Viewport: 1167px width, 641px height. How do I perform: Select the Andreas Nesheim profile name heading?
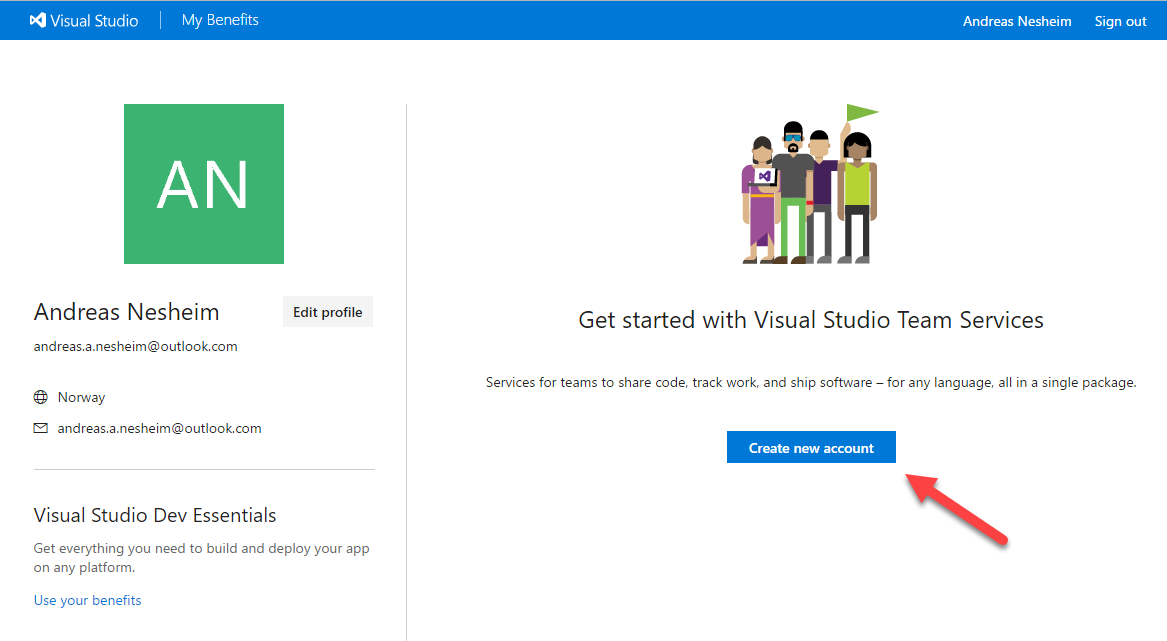pyautogui.click(x=127, y=312)
